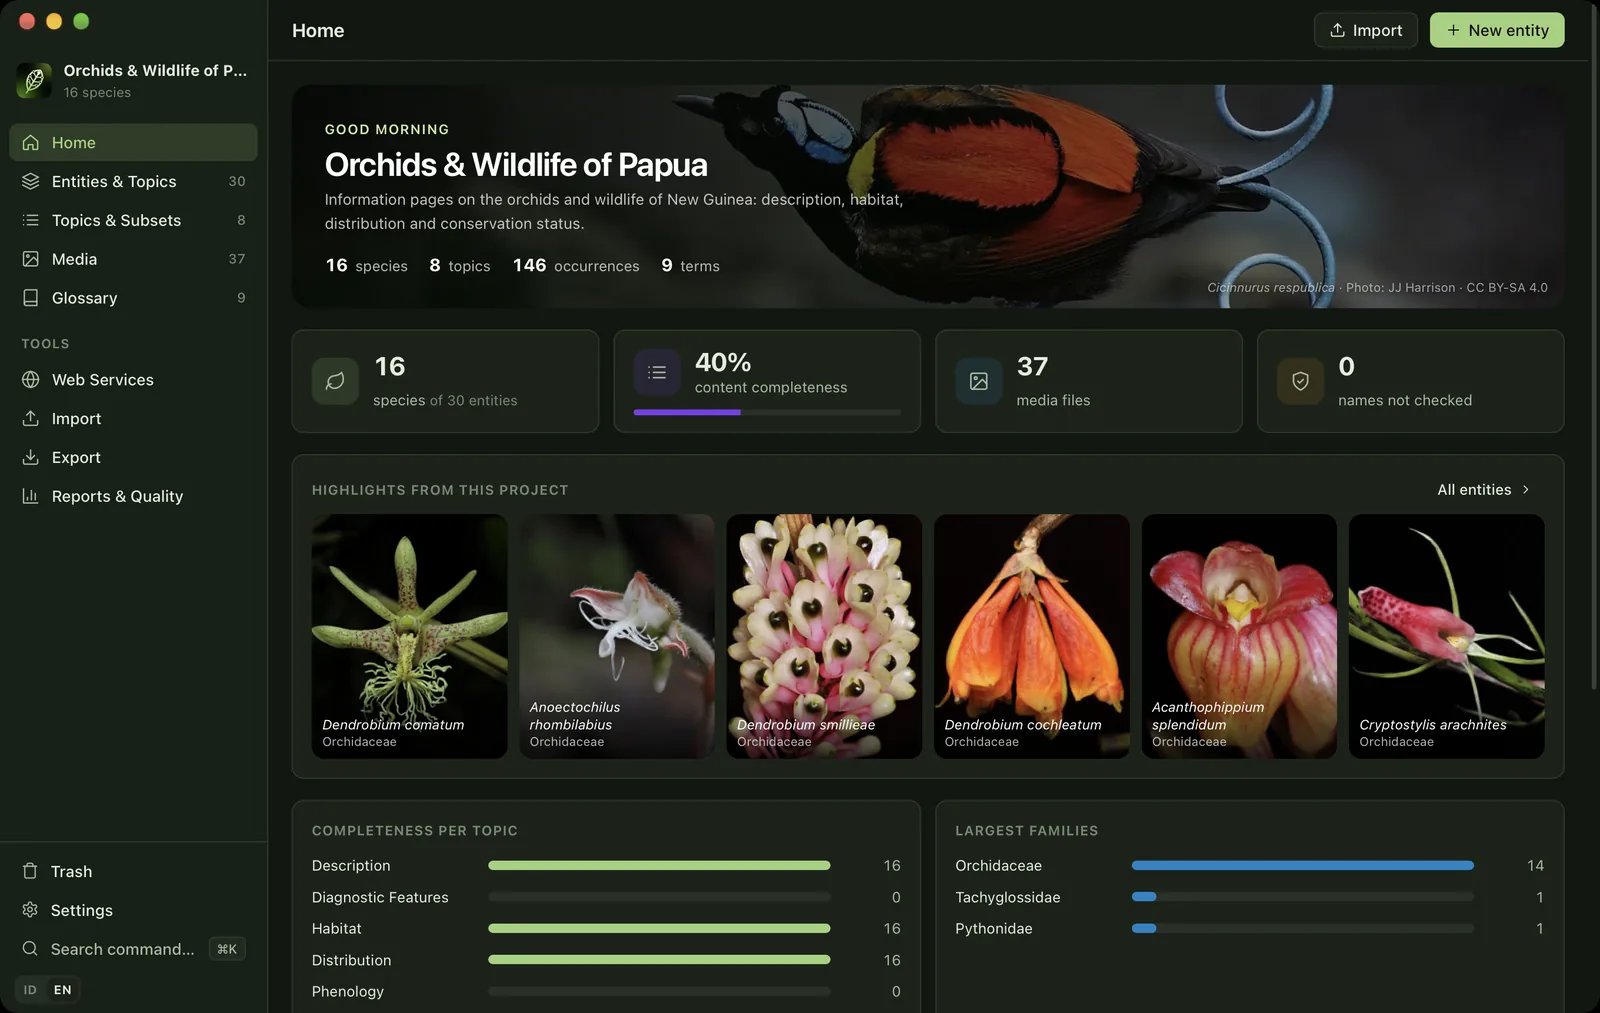This screenshot has width=1600, height=1013.
Task: Open the Dendrobium comatum thumbnail
Action: pos(410,636)
